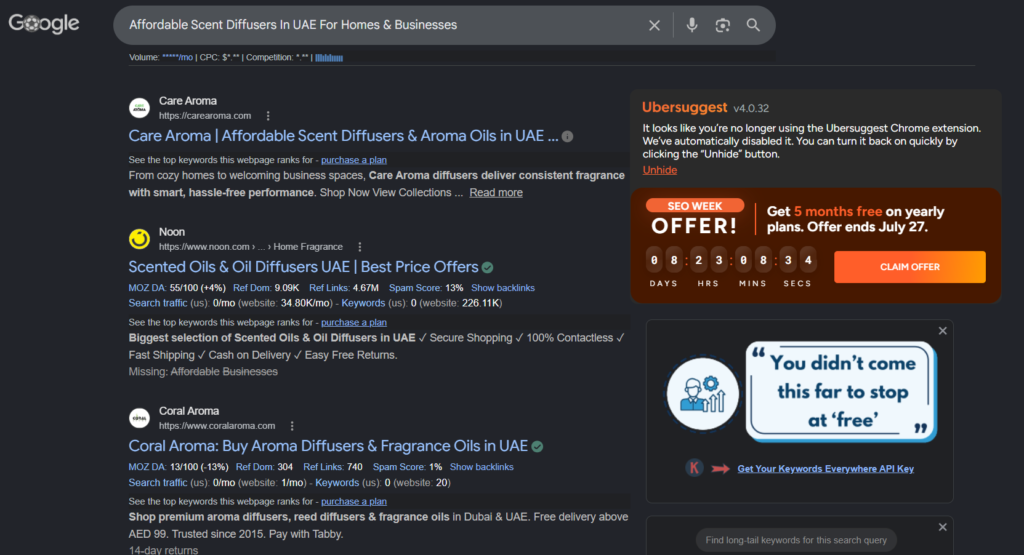
Task: Click Find long-tail keywords button
Action: pos(796,540)
